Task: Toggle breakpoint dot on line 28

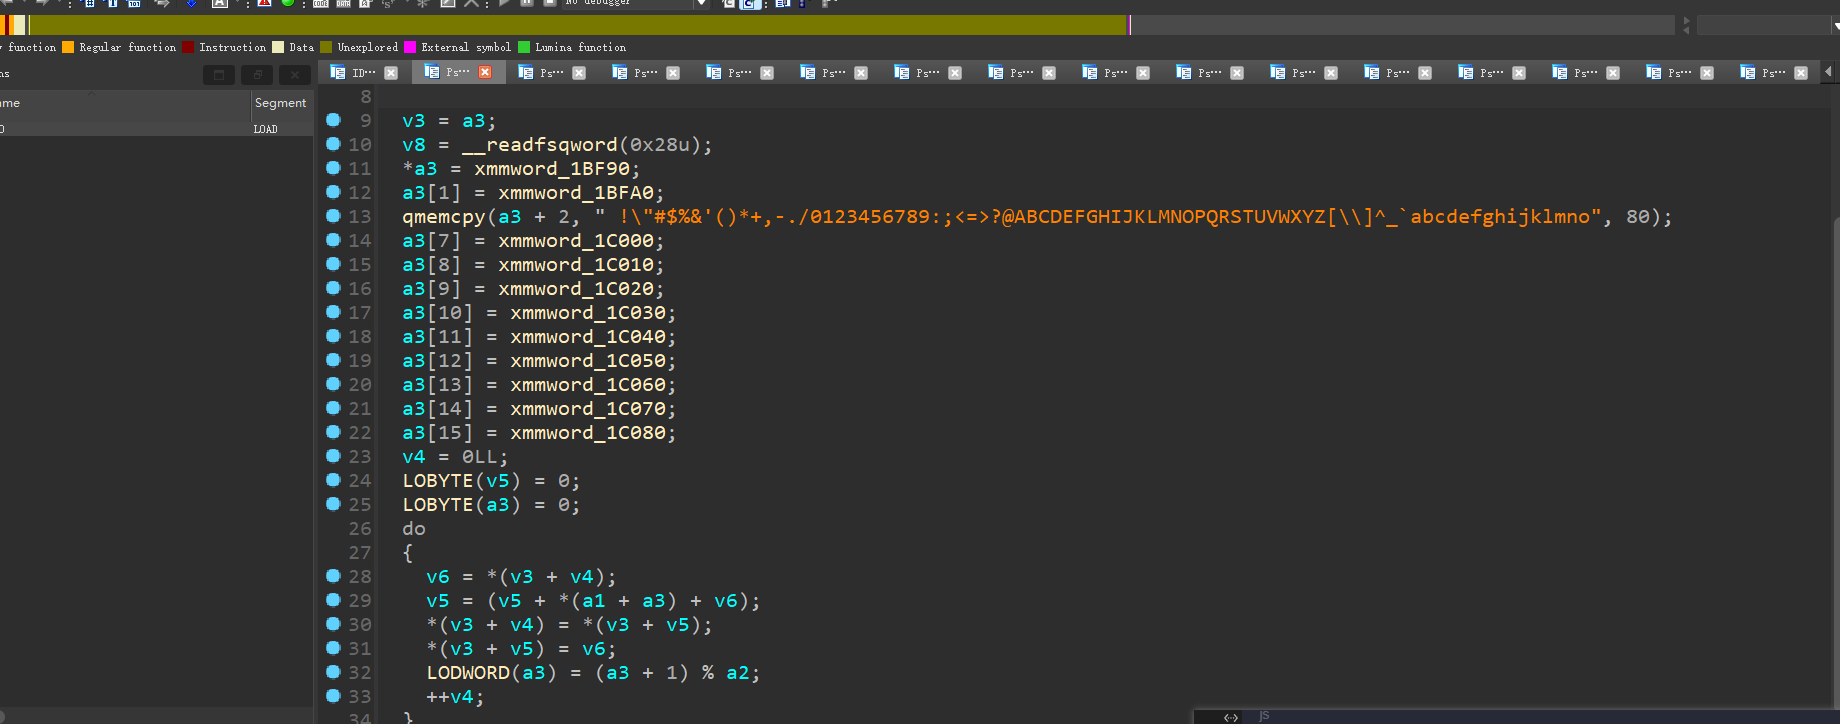Action: point(333,576)
